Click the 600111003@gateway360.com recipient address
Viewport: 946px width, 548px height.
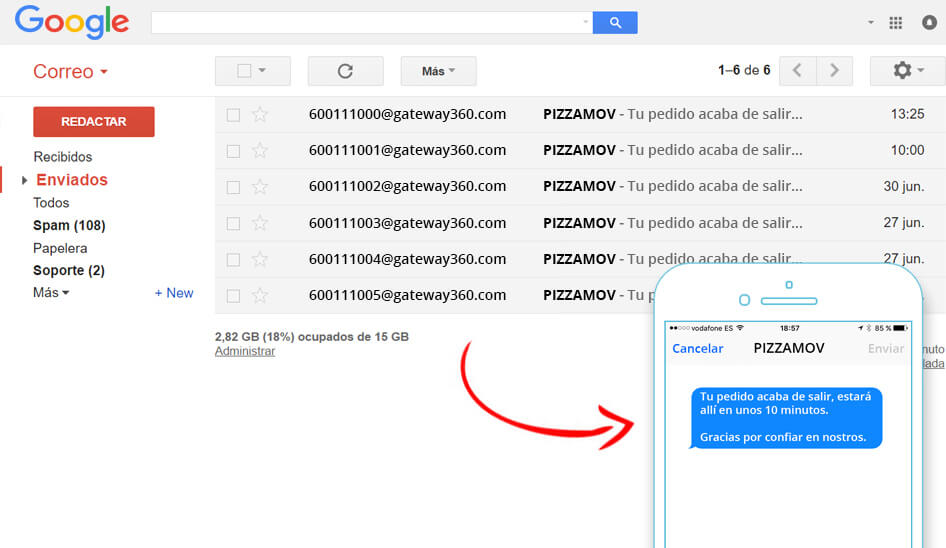pyautogui.click(x=407, y=223)
